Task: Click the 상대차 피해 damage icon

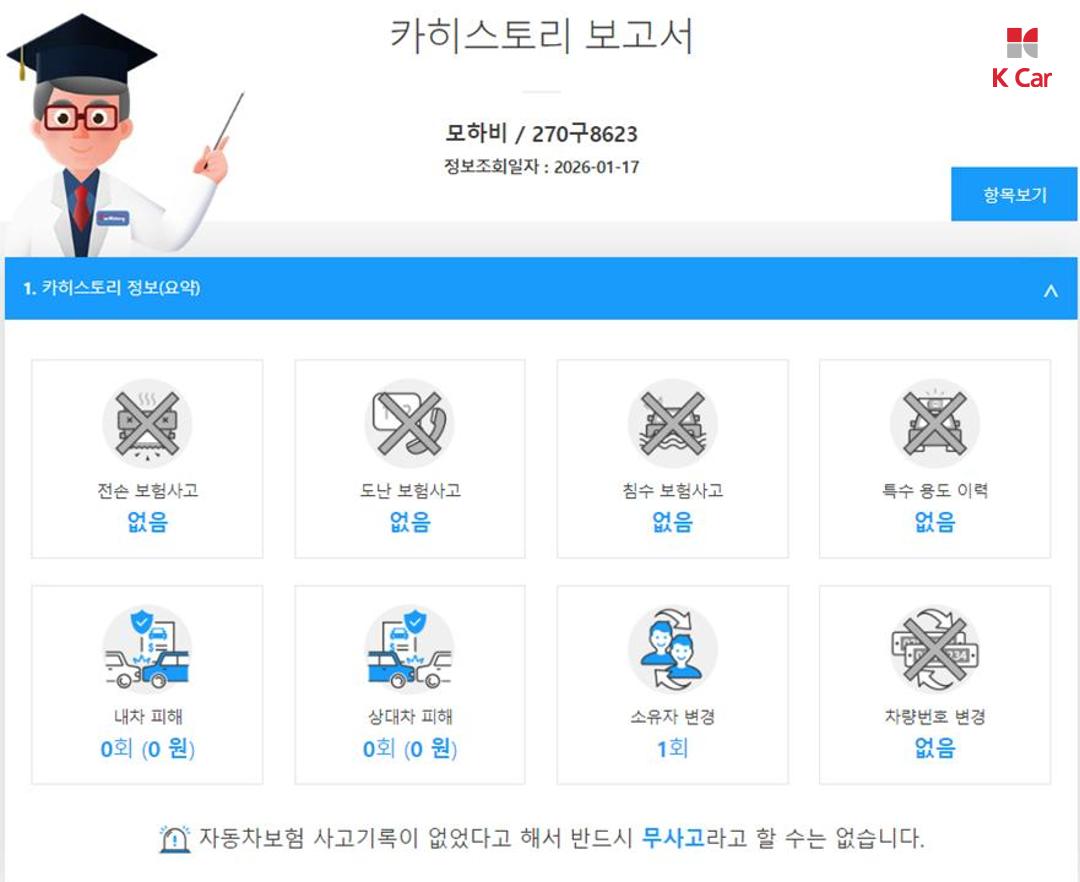Action: click(409, 649)
